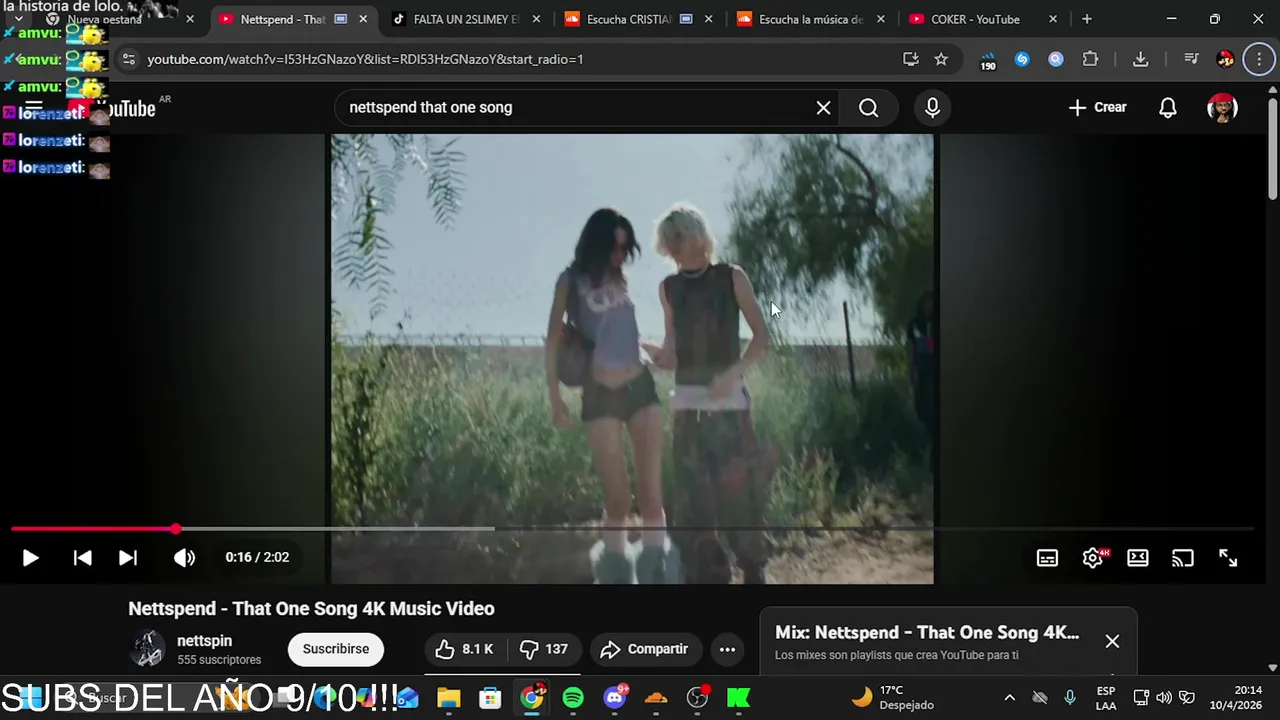Open YouTube account avatar menu
This screenshot has width=1280, height=720.
1222,107
